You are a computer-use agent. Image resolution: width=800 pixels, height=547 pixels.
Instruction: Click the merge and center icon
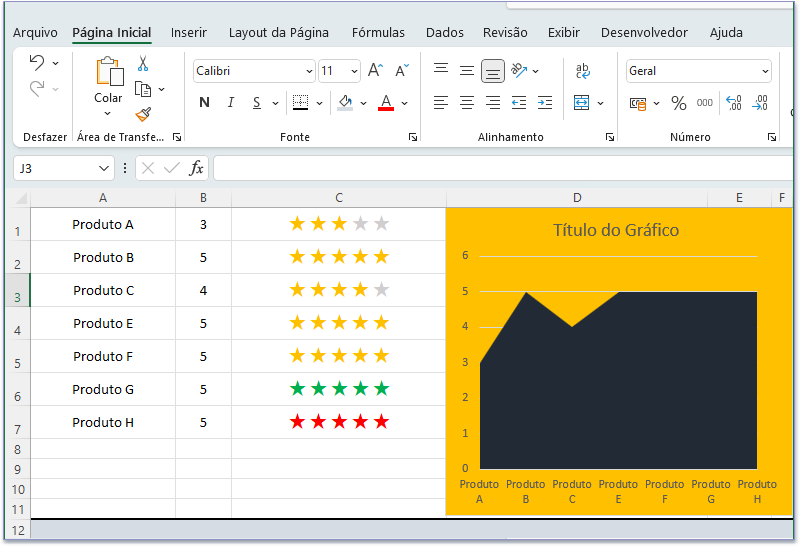[582, 103]
